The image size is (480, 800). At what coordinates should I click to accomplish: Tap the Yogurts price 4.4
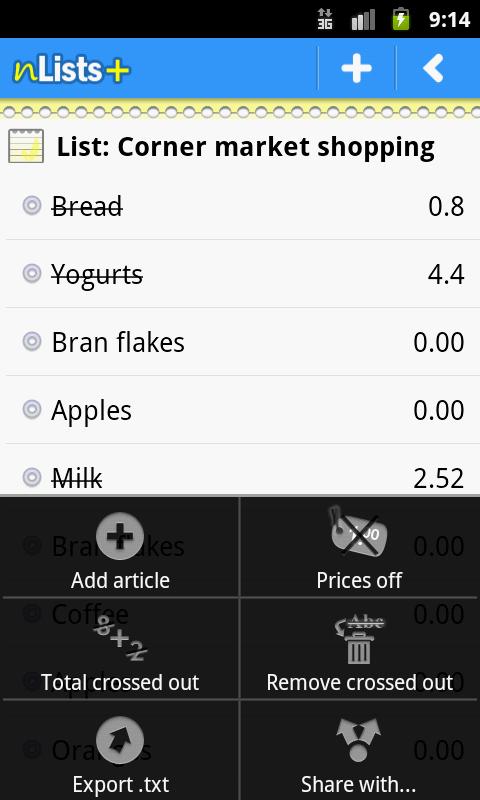click(x=446, y=275)
